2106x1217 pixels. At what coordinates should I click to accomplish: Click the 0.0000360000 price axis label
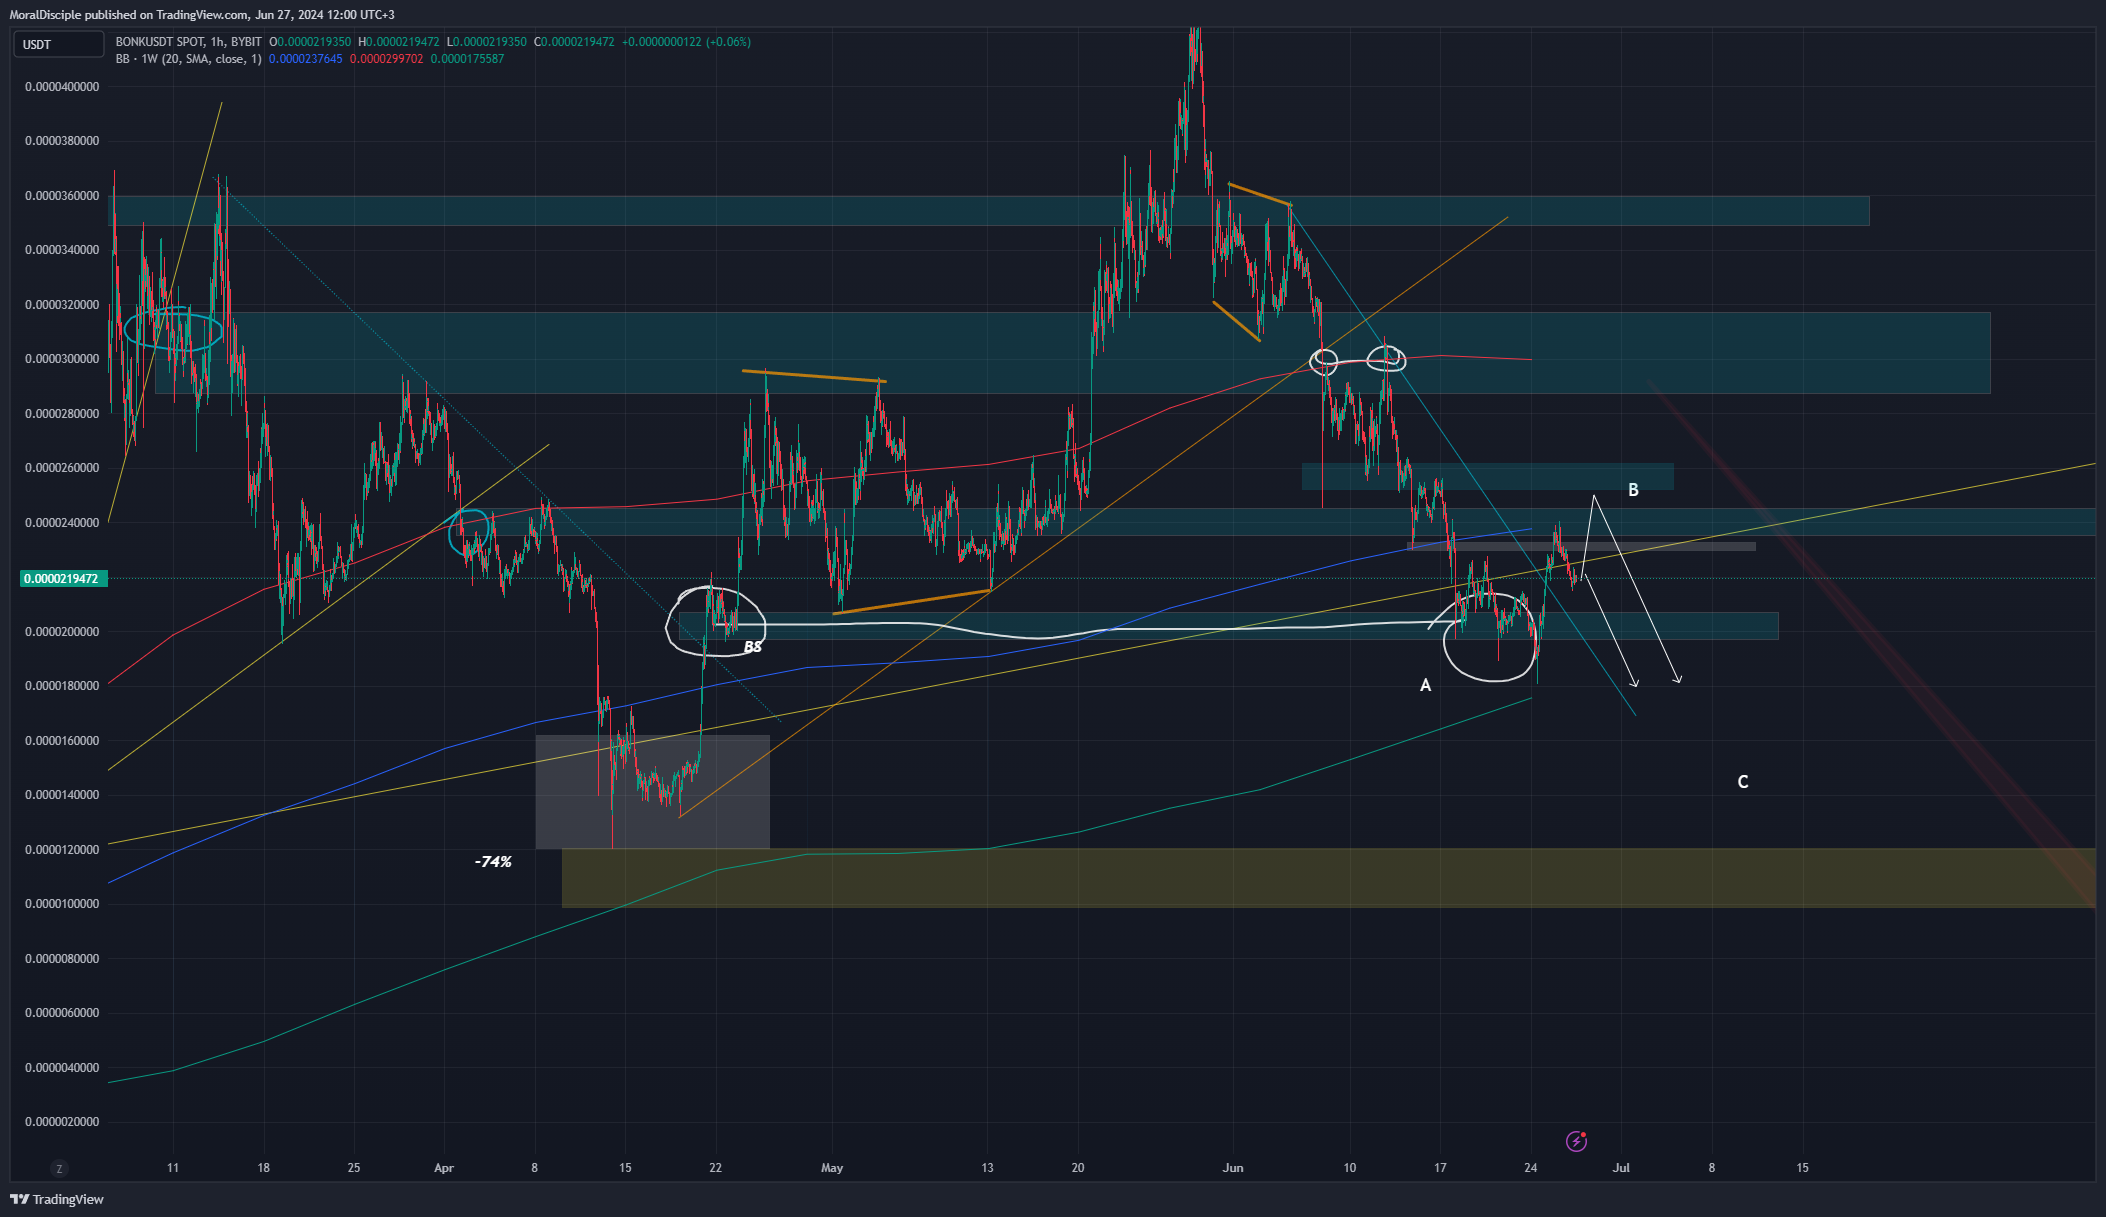tap(62, 196)
